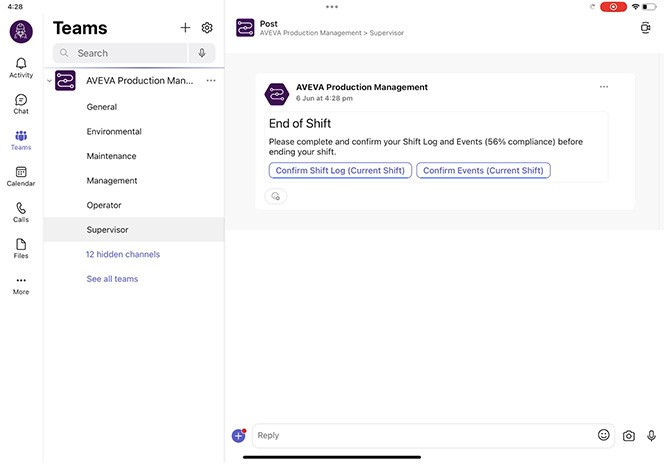Click the AVEVA Production Management sender avatar
Image resolution: width=664 pixels, height=464 pixels.
click(277, 94)
